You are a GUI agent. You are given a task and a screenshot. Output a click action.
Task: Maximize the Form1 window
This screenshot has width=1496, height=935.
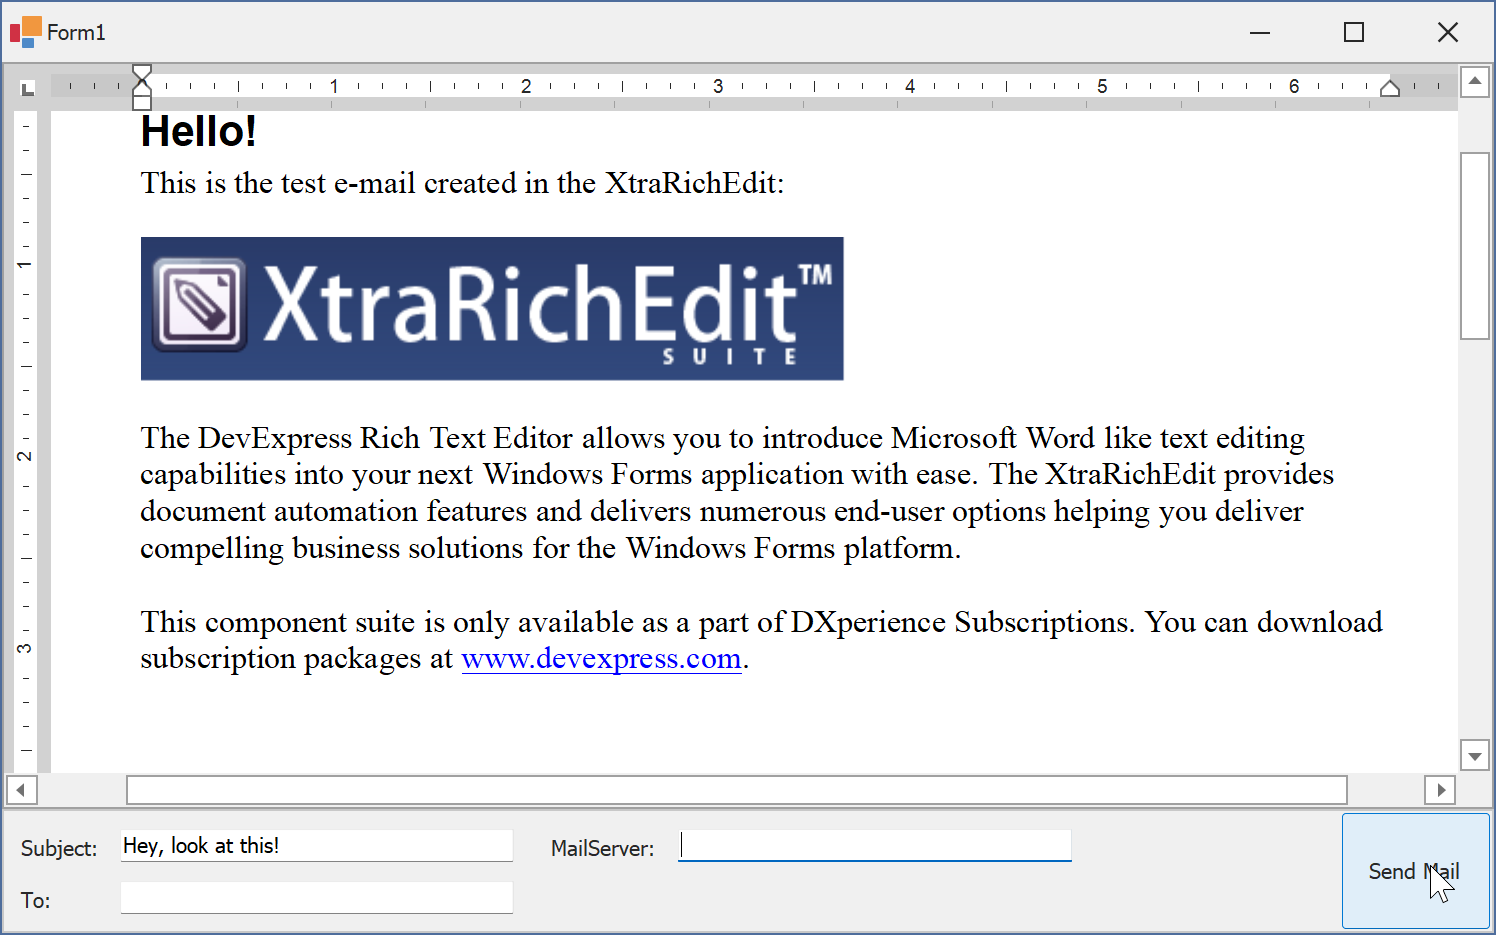tap(1354, 32)
